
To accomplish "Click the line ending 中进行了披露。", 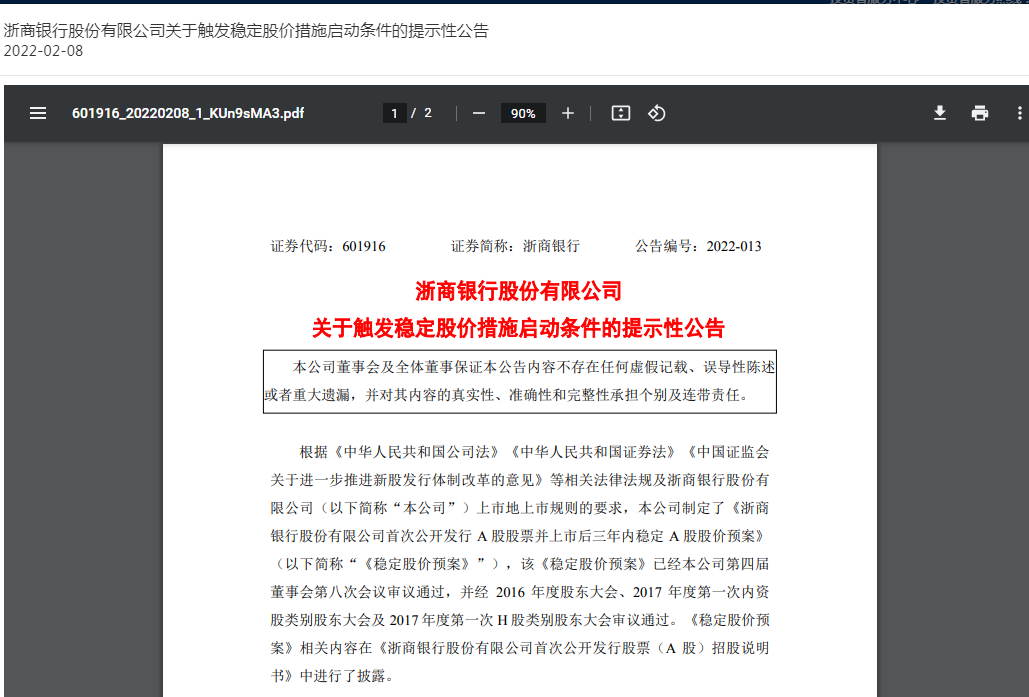I will tap(332, 676).
